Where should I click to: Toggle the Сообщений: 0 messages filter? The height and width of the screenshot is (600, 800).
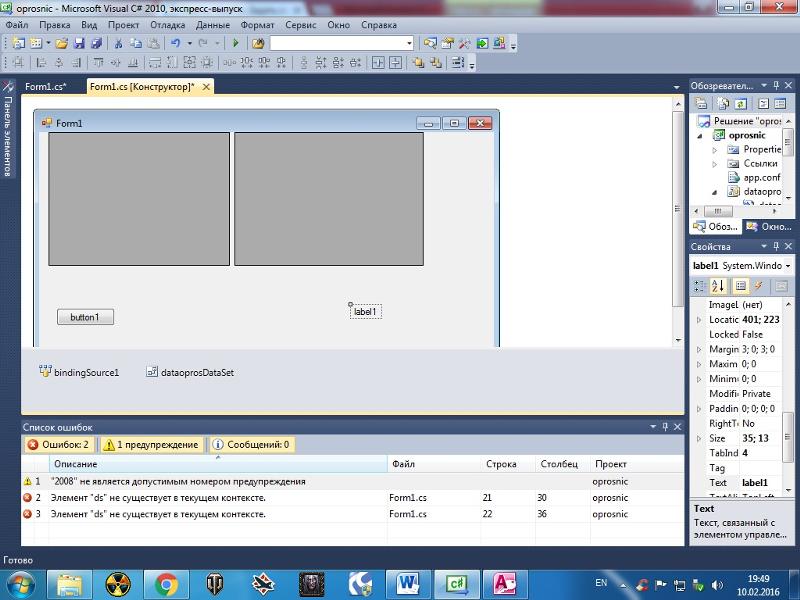[x=250, y=445]
